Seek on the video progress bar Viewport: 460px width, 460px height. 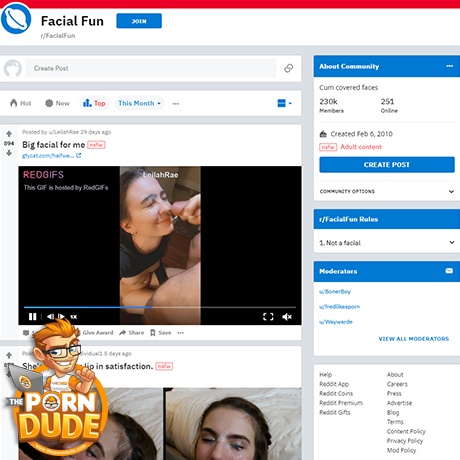(x=160, y=307)
